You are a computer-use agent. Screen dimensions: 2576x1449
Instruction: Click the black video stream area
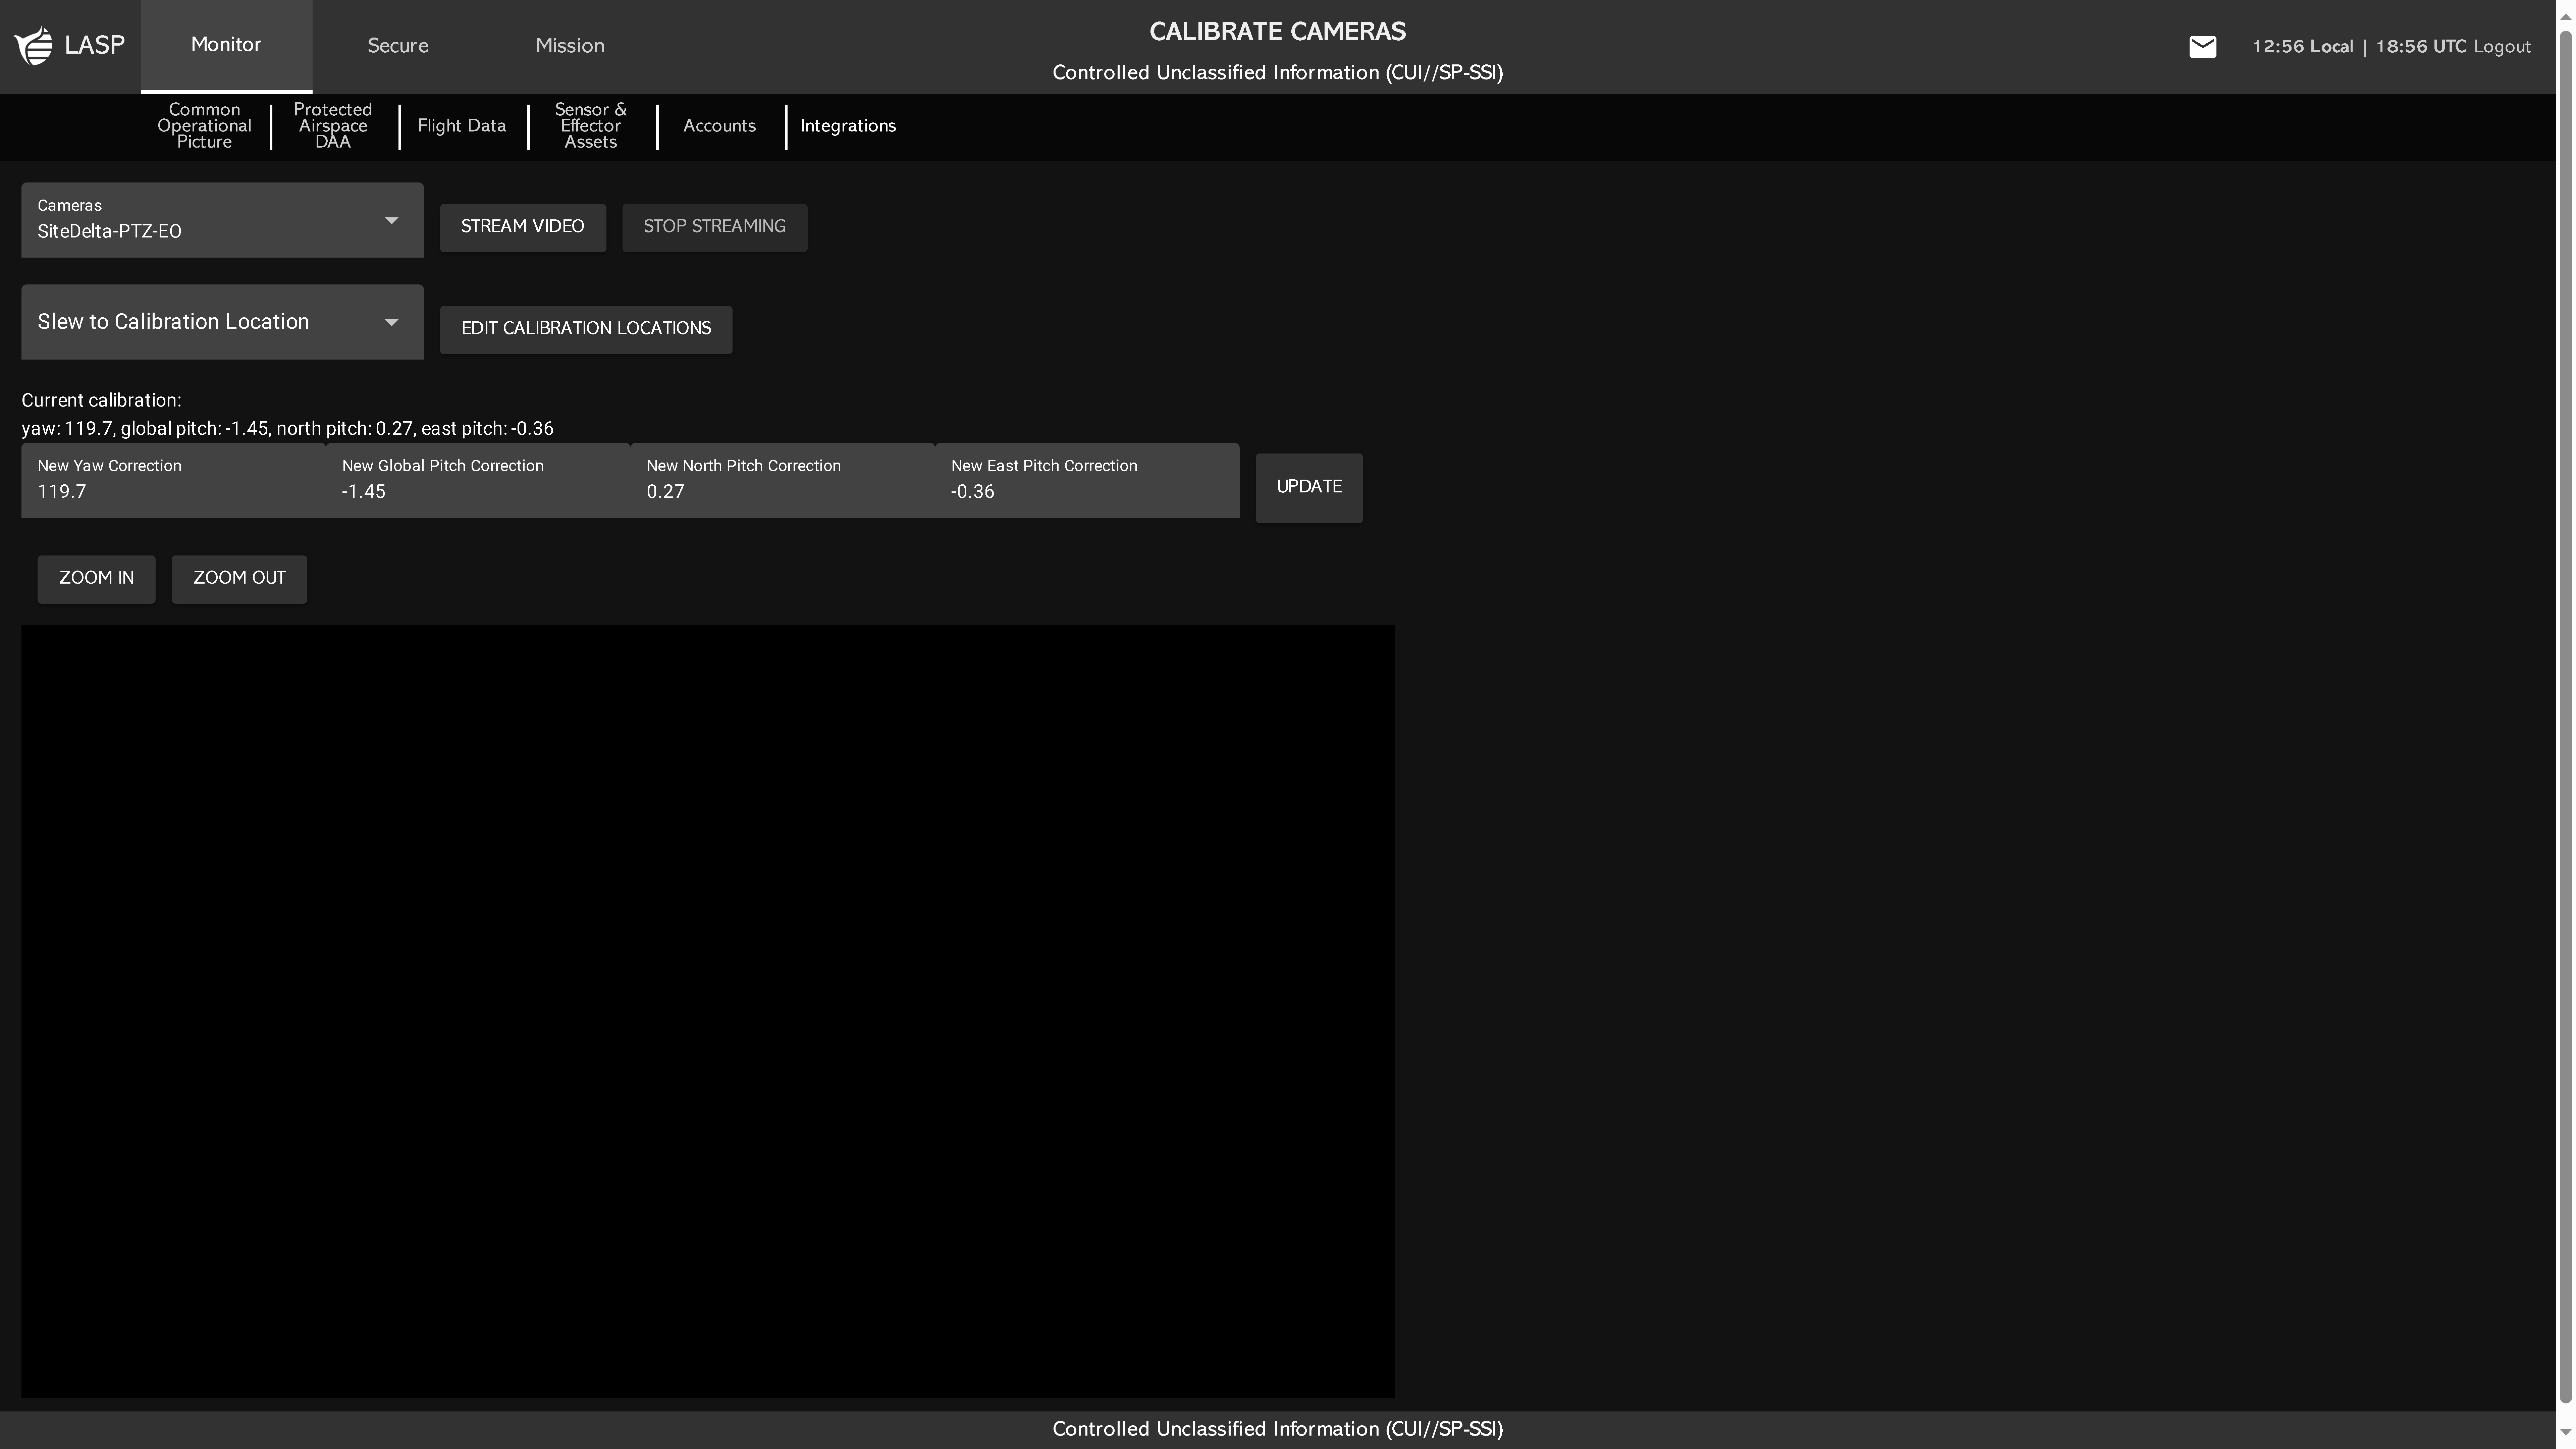coord(708,1012)
